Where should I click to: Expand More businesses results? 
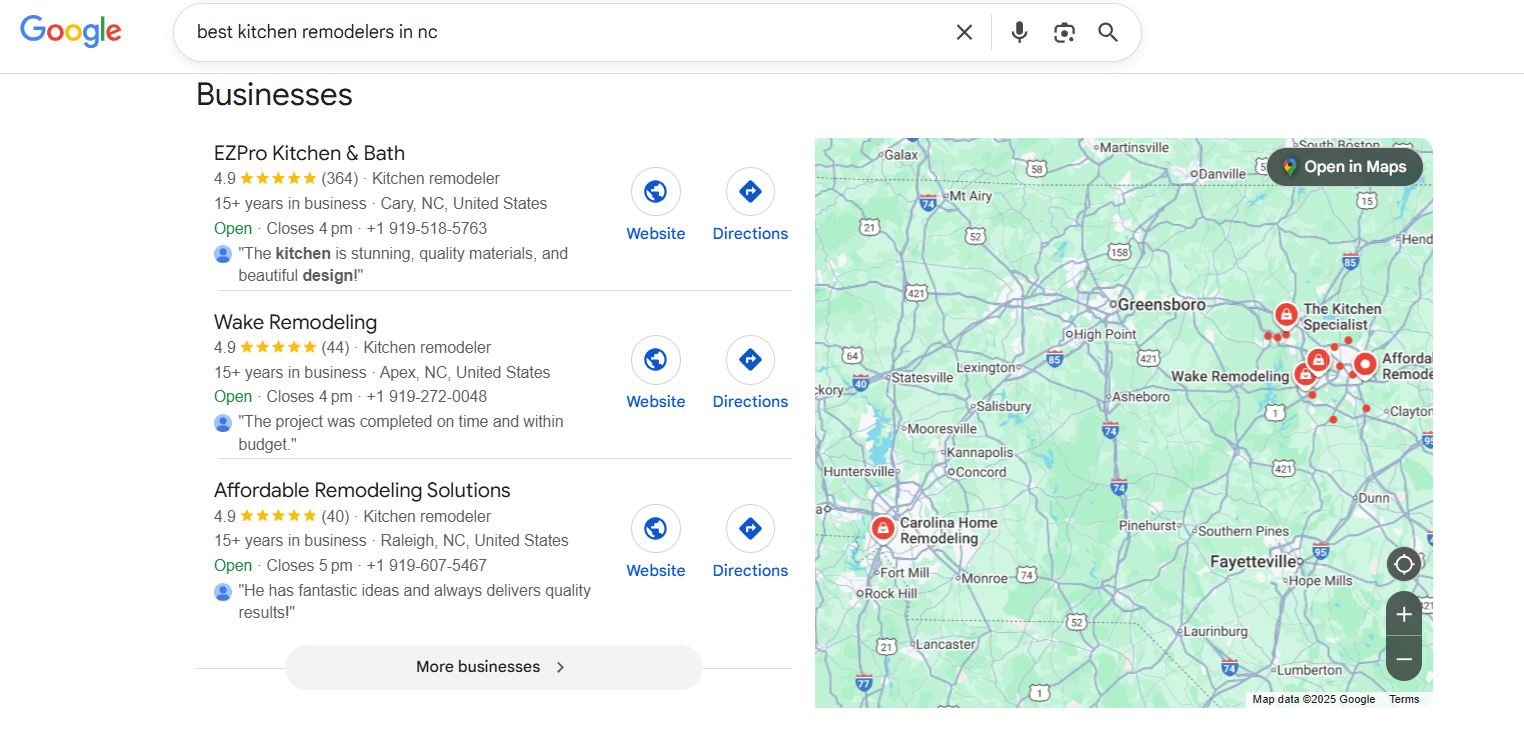click(x=493, y=667)
